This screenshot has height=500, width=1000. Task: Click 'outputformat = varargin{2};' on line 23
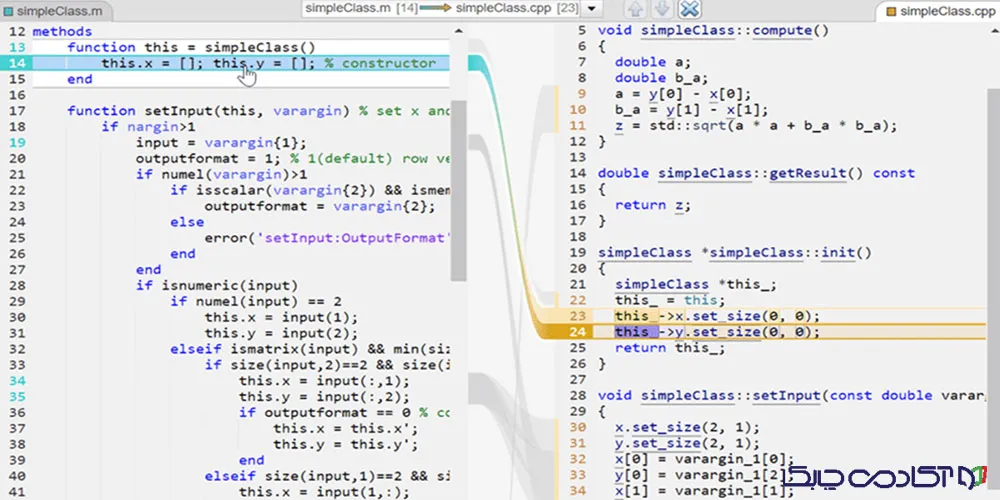(320, 205)
